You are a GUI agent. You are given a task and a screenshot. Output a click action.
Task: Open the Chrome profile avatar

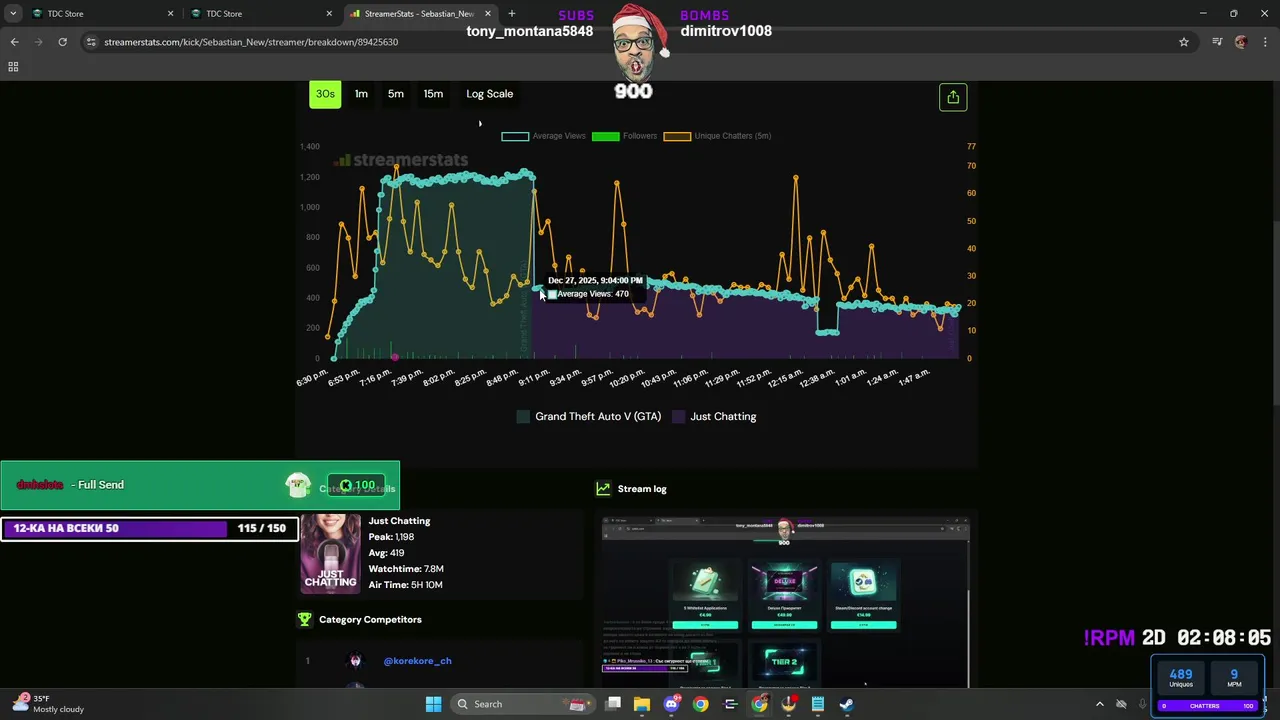coord(1241,42)
